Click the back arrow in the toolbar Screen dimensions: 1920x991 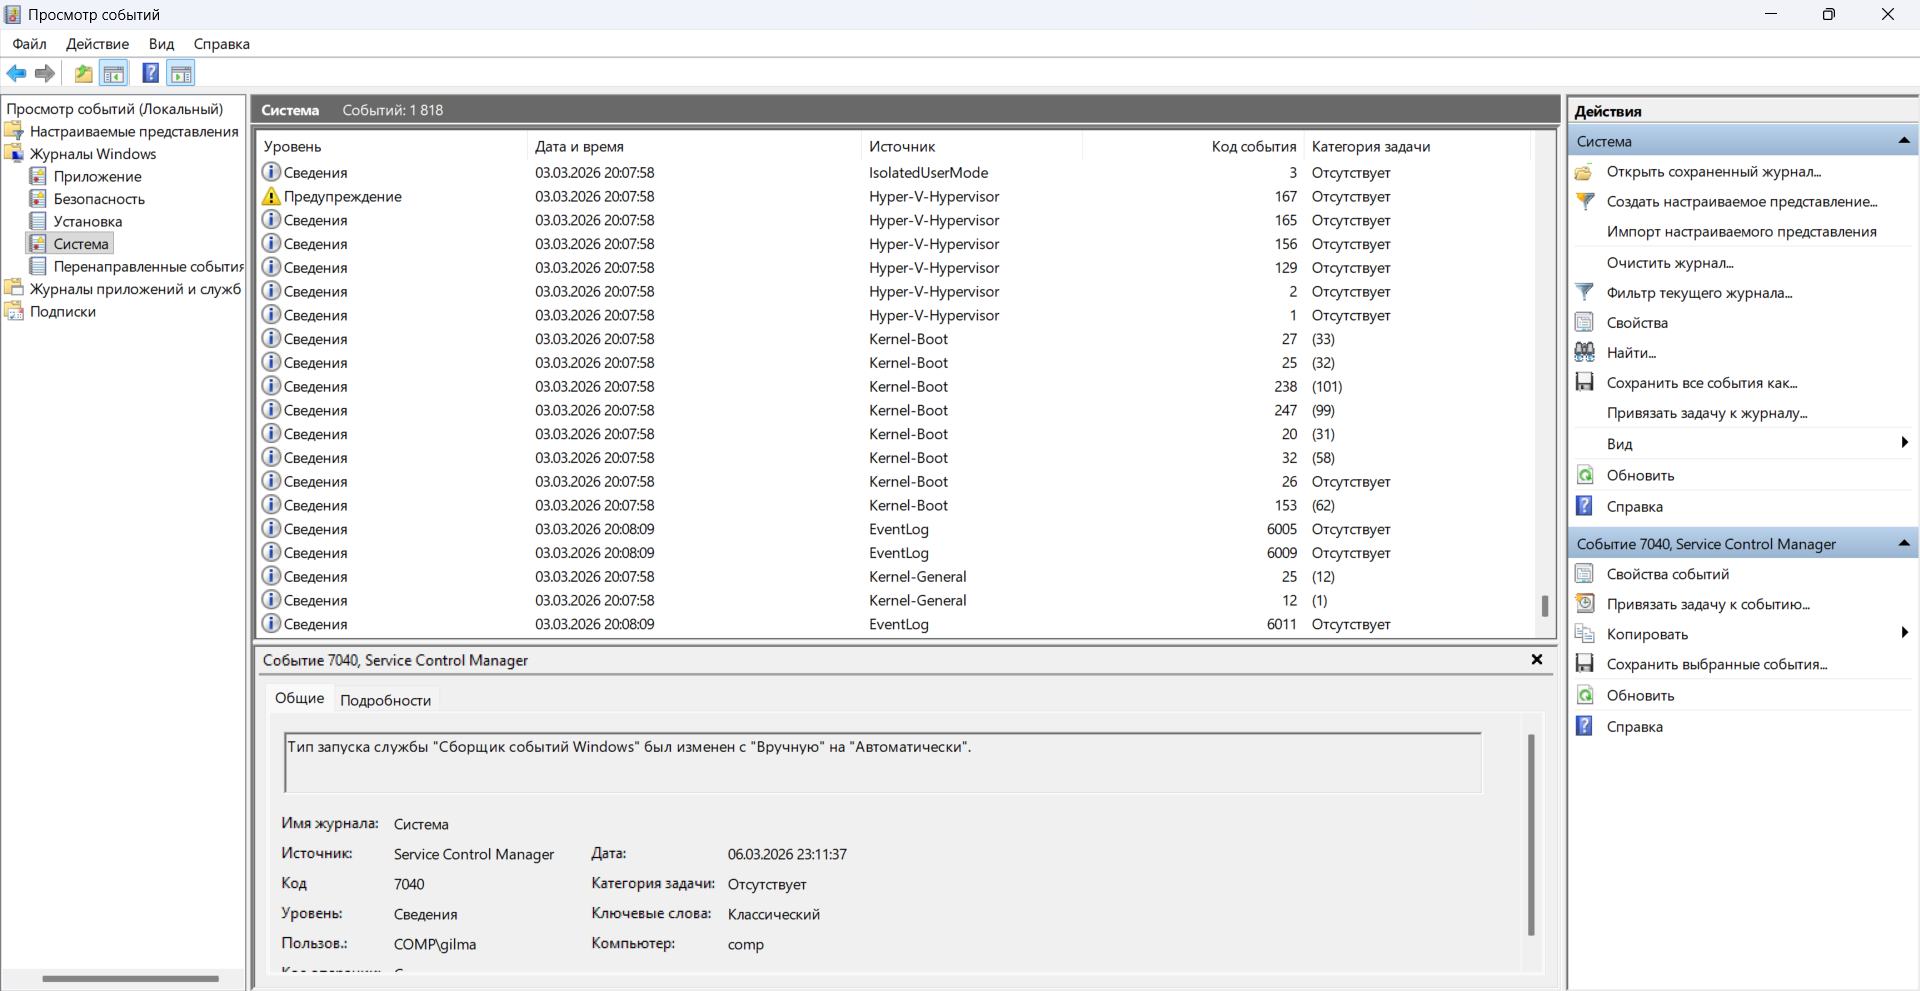point(16,73)
